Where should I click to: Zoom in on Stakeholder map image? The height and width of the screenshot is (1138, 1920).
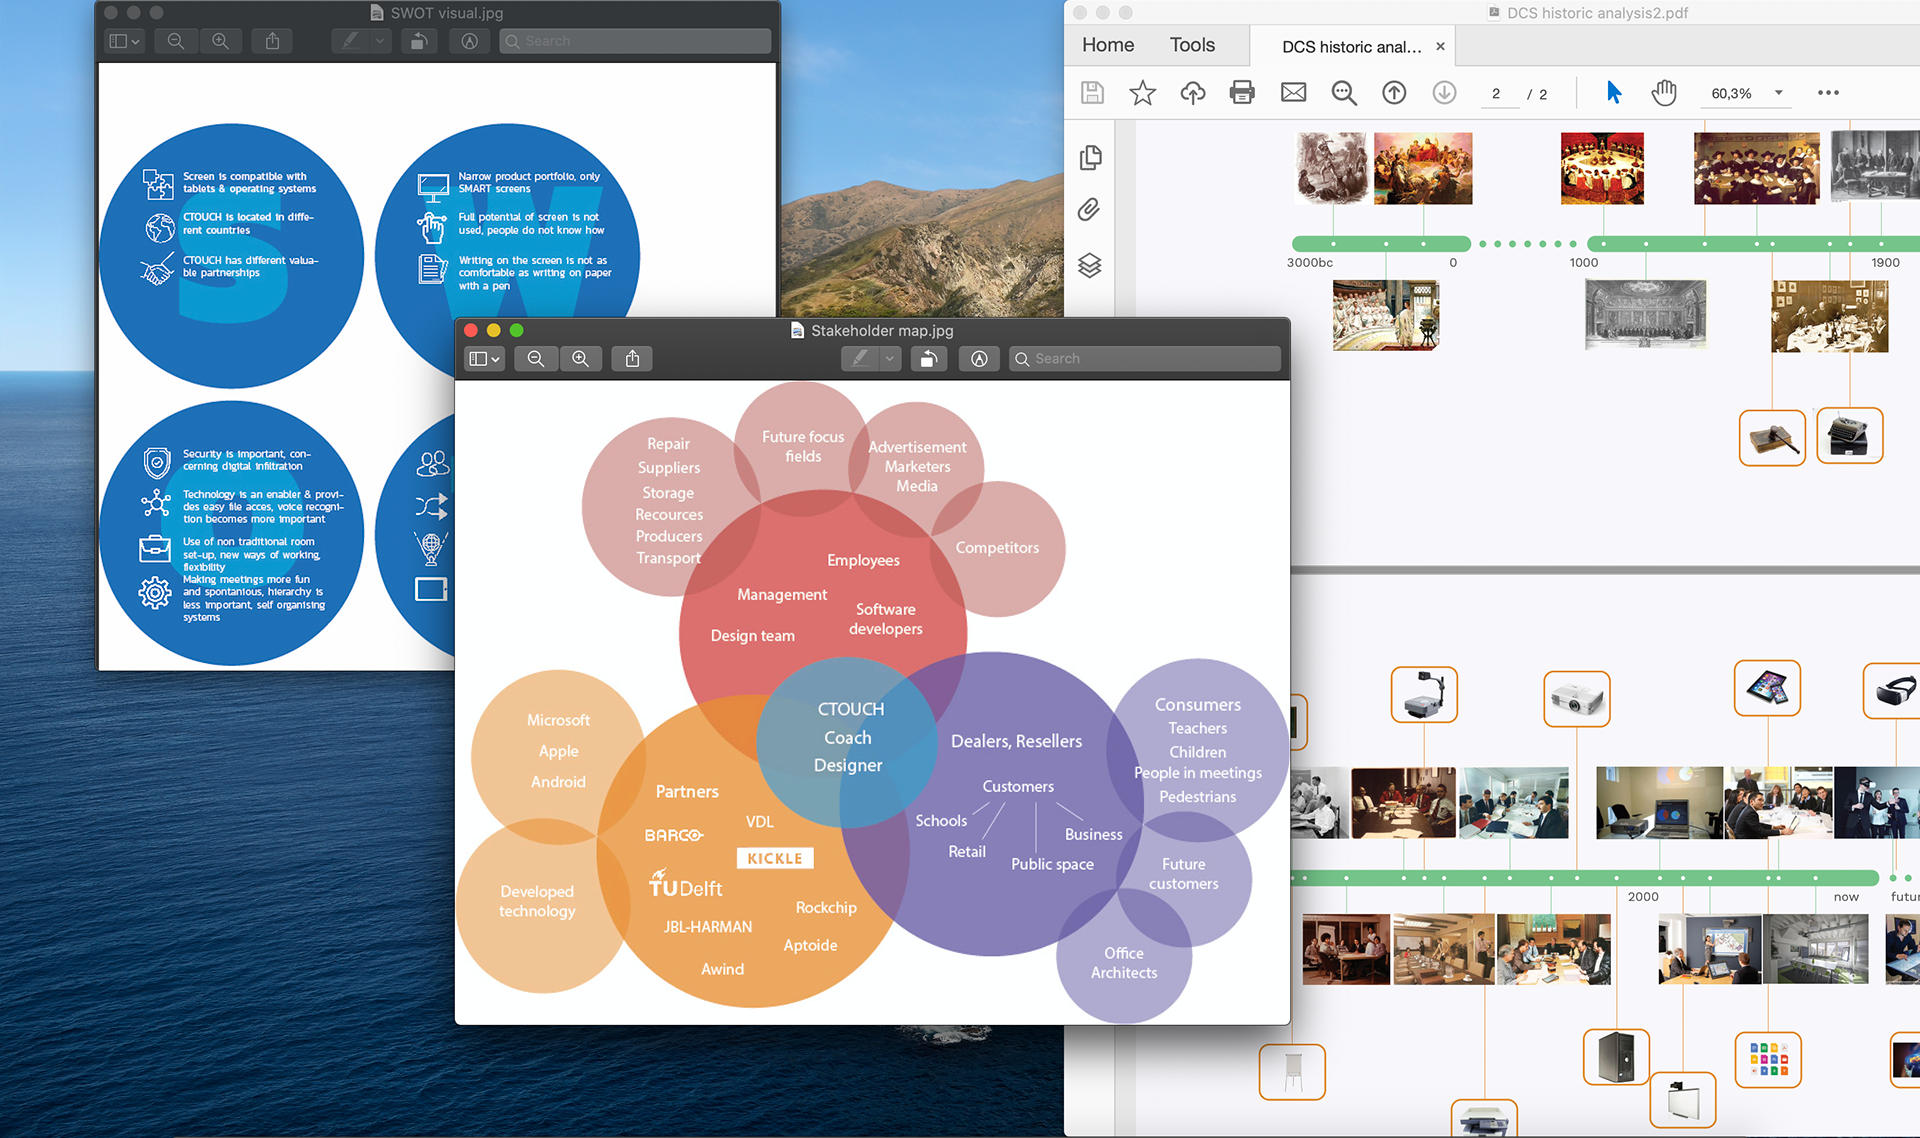(x=580, y=359)
